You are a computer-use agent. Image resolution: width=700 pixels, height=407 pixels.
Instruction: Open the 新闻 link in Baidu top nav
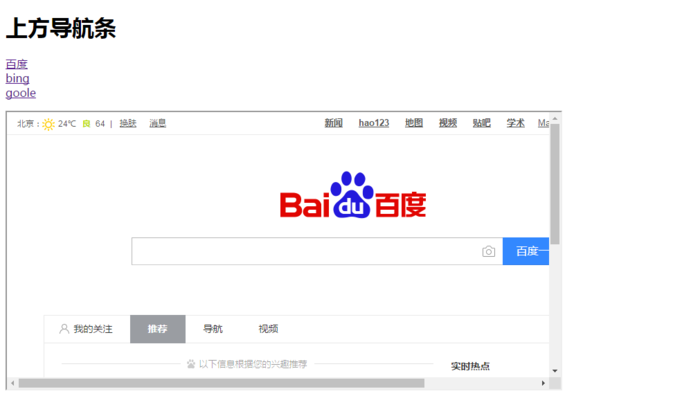pyautogui.click(x=333, y=123)
